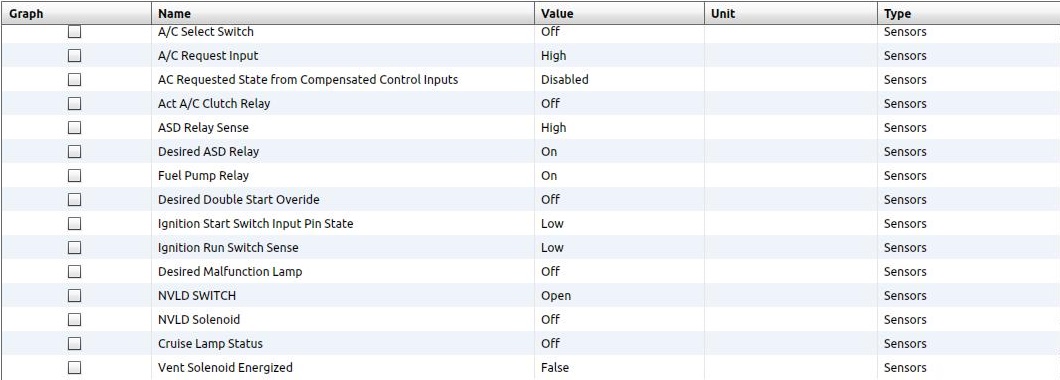Click 'Sensors' type in NVLD Solenoid row
1060x380 pixels.
click(x=905, y=319)
